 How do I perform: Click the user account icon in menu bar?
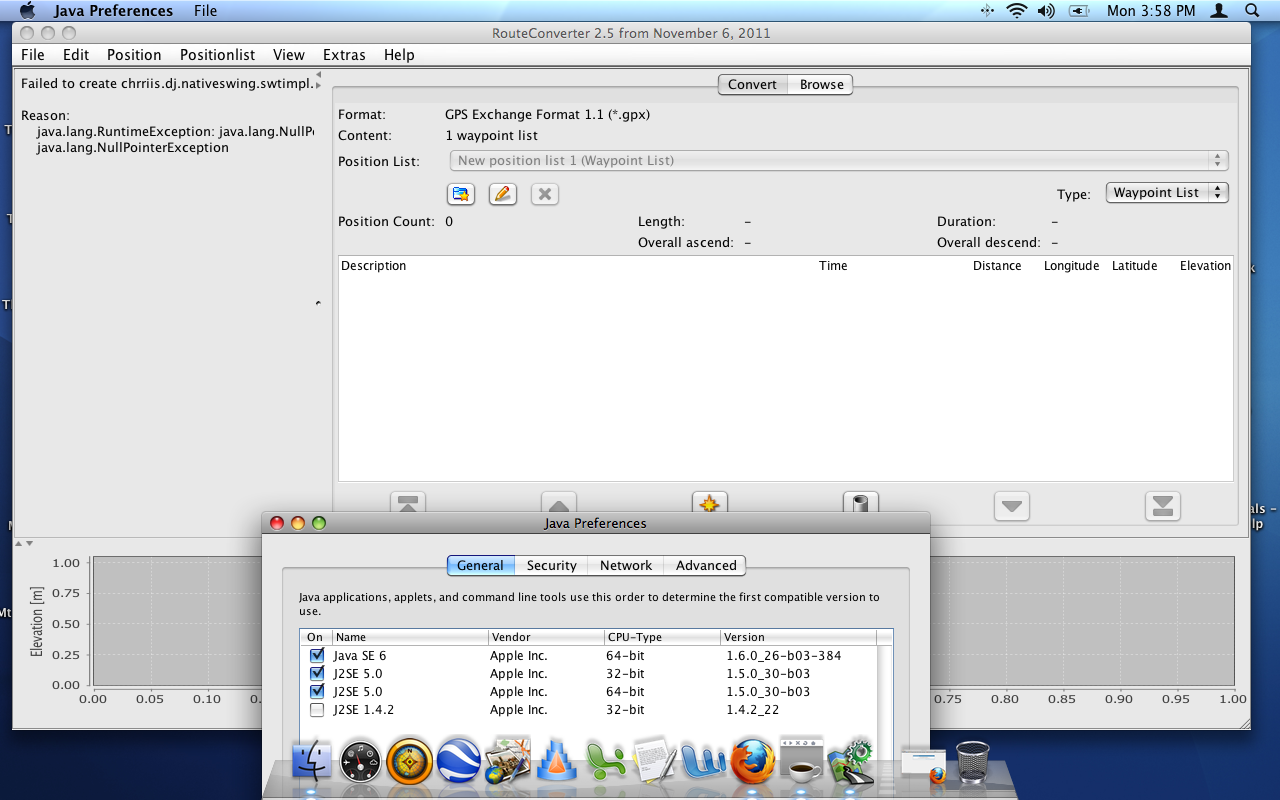[x=1219, y=11]
